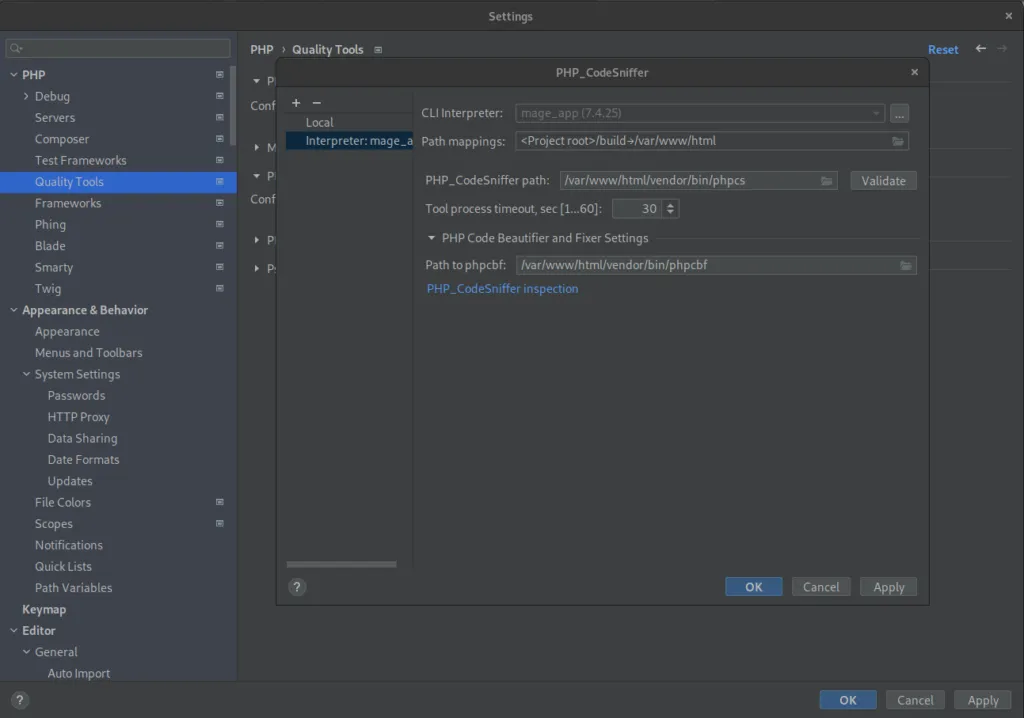This screenshot has width=1024, height=718.
Task: Collapse PHP Code Beautifier and Fixer Settings section
Action: [430, 238]
